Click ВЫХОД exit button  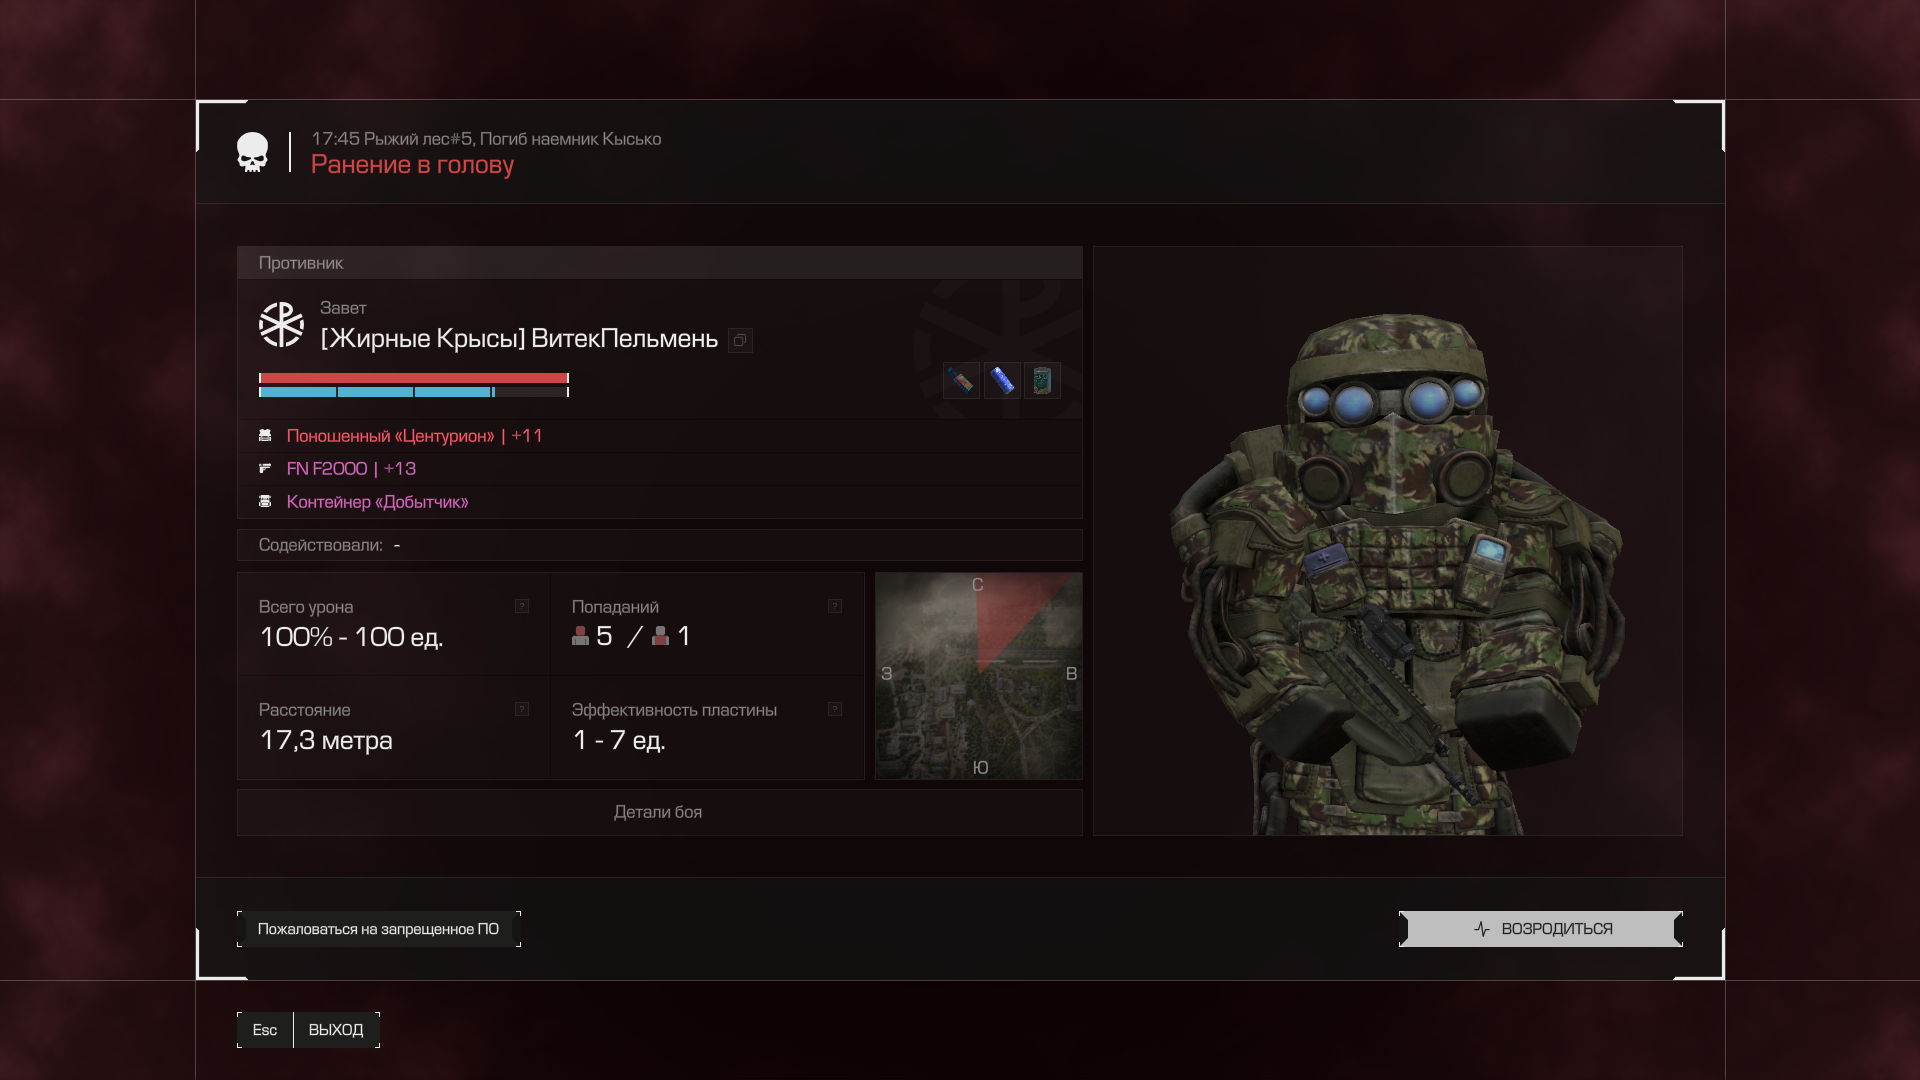click(x=336, y=1030)
